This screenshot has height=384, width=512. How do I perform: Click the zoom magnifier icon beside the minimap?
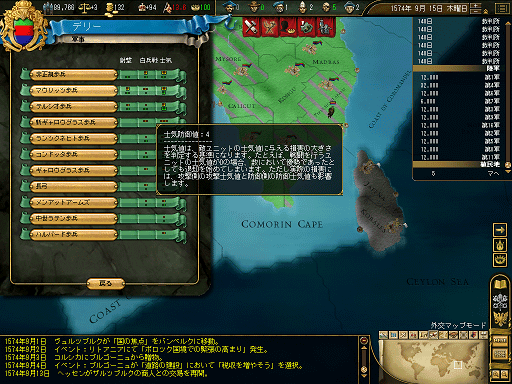click(x=496, y=374)
